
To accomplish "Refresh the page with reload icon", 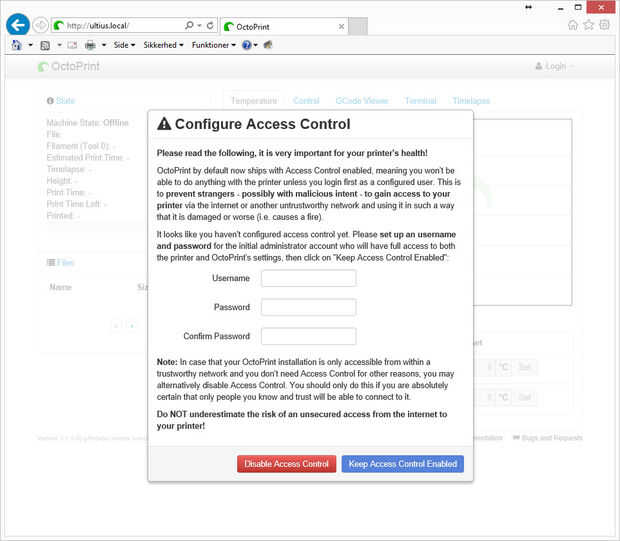I will tap(210, 25).
